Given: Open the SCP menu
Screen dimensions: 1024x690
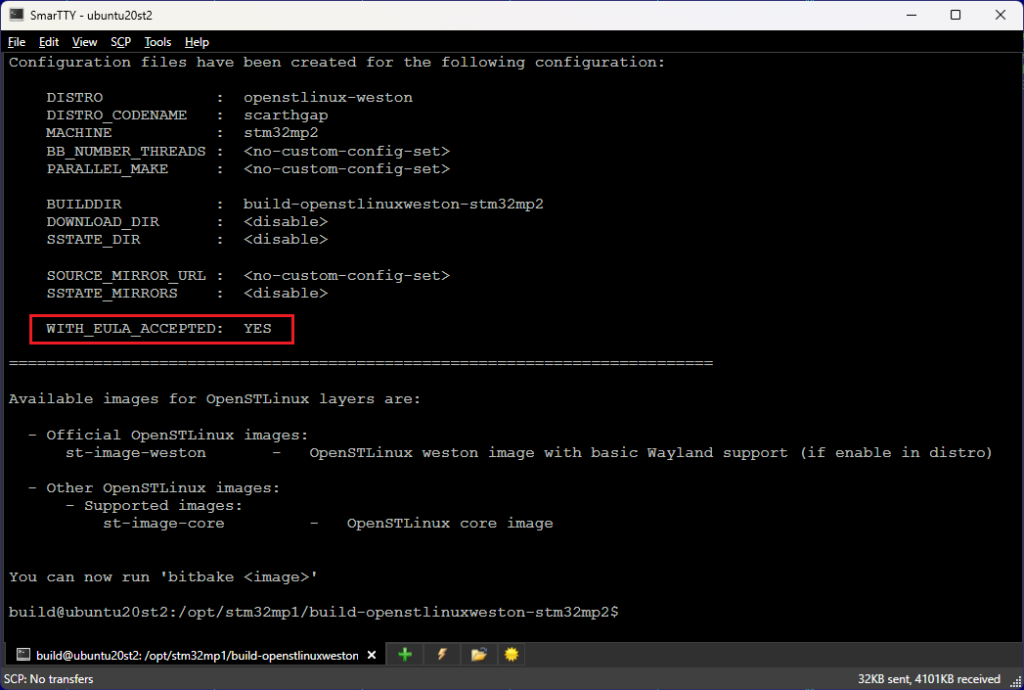Looking at the screenshot, I should pos(120,42).
